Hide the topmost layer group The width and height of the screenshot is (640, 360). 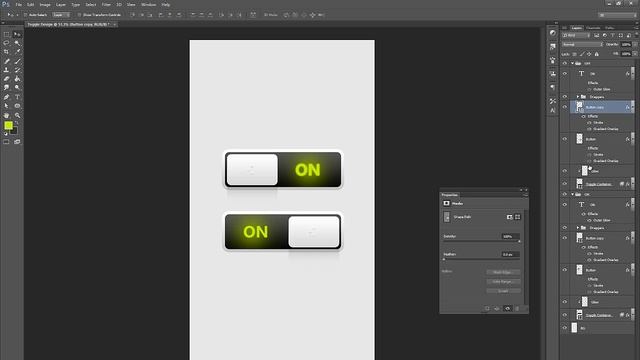point(565,63)
